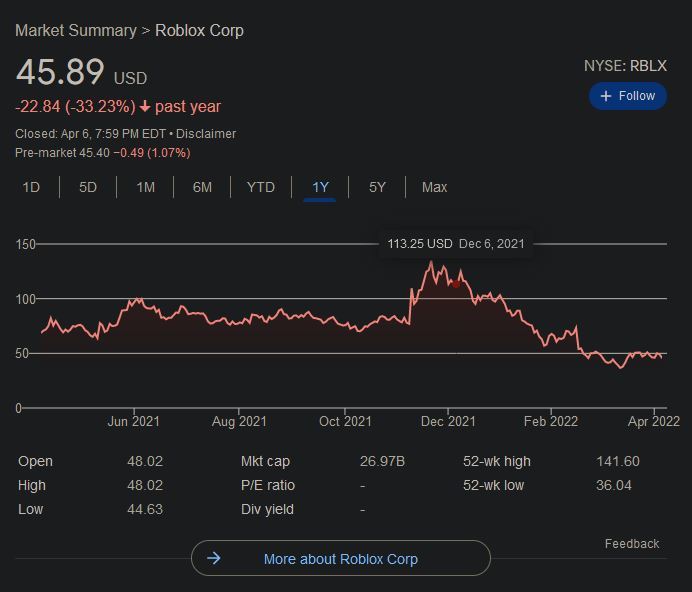Click the Apr 2022 axis label
Image resolution: width=692 pixels, height=592 pixels.
click(x=654, y=421)
